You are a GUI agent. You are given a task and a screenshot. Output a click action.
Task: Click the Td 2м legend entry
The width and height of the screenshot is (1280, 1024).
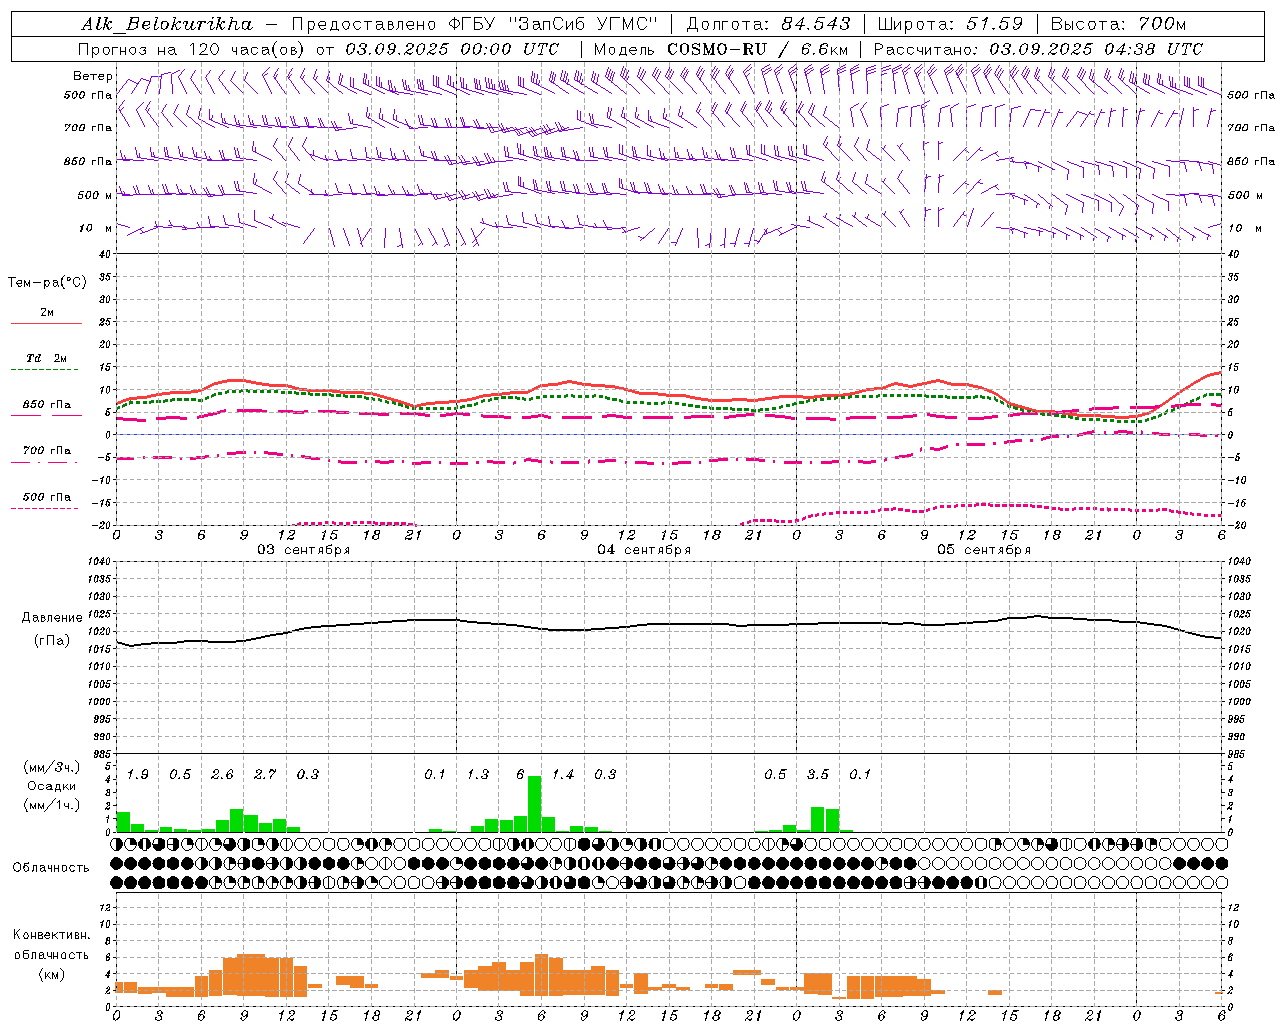tap(47, 358)
